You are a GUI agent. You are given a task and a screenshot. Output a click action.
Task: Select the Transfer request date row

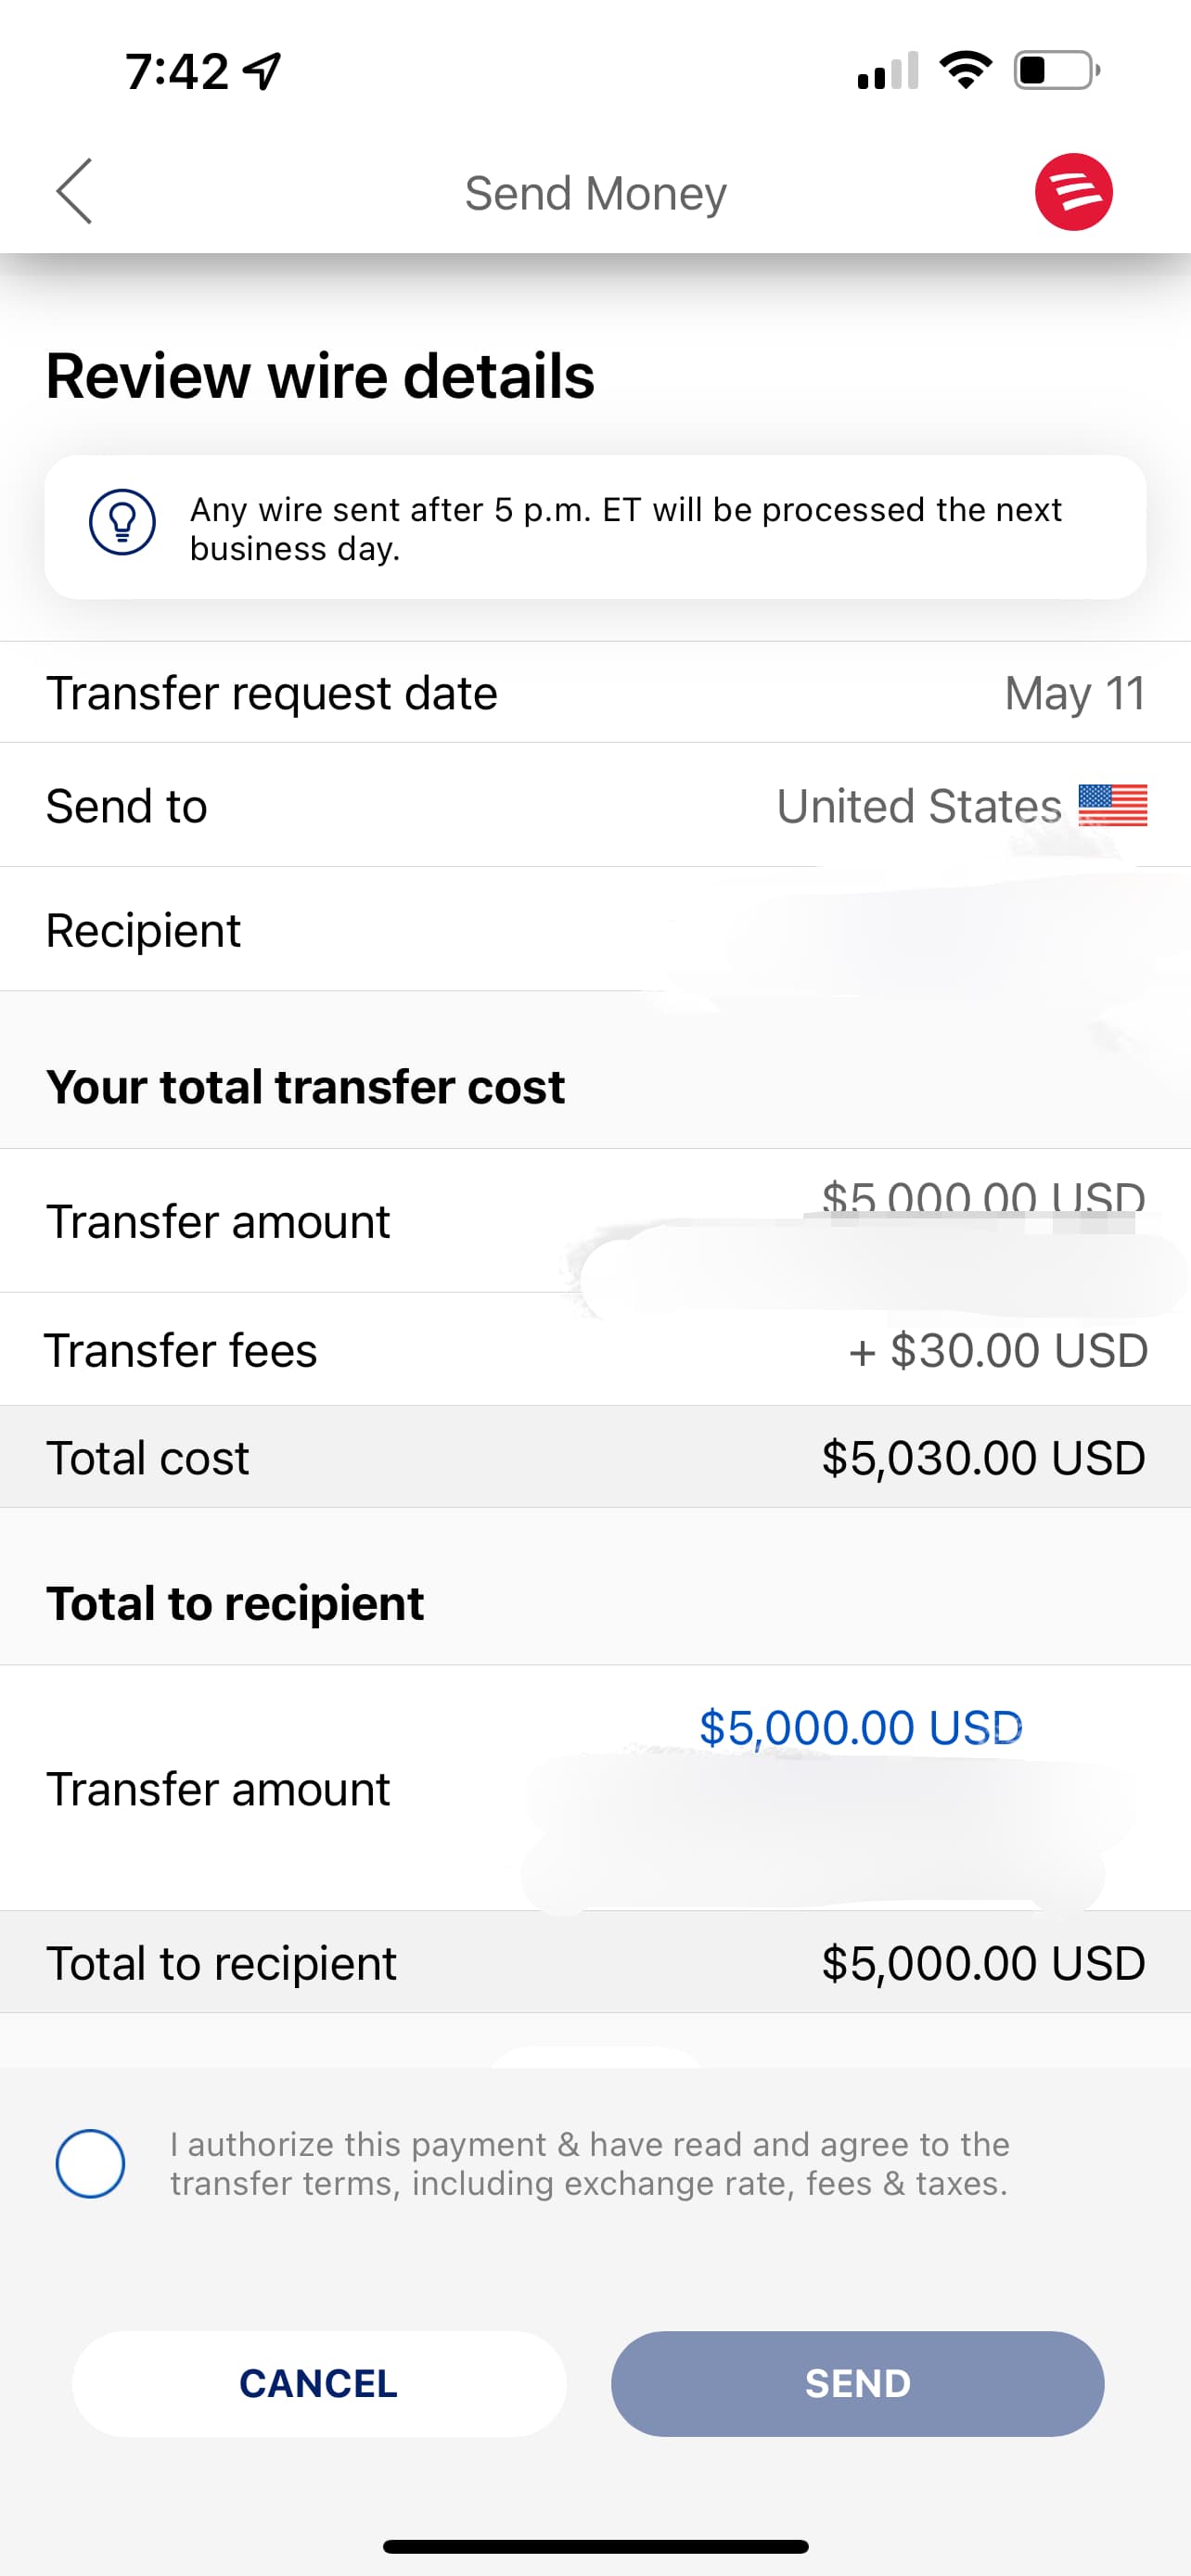point(595,693)
